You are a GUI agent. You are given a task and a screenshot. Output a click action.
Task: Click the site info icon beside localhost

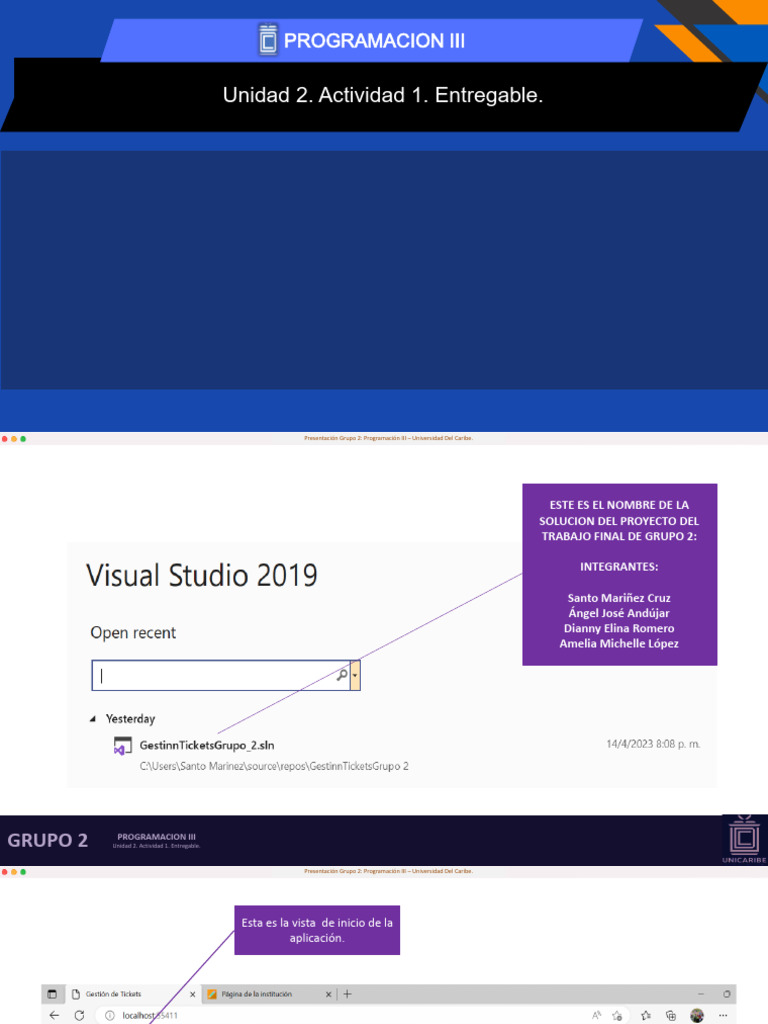pos(110,1015)
